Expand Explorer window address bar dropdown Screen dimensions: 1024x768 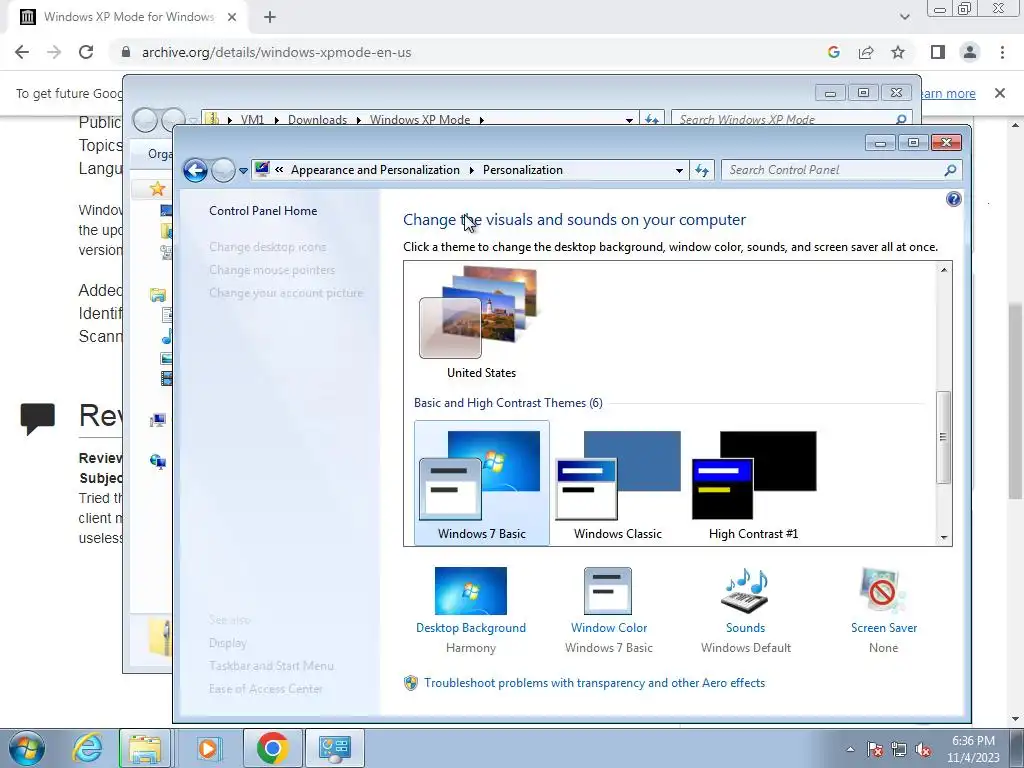point(629,120)
